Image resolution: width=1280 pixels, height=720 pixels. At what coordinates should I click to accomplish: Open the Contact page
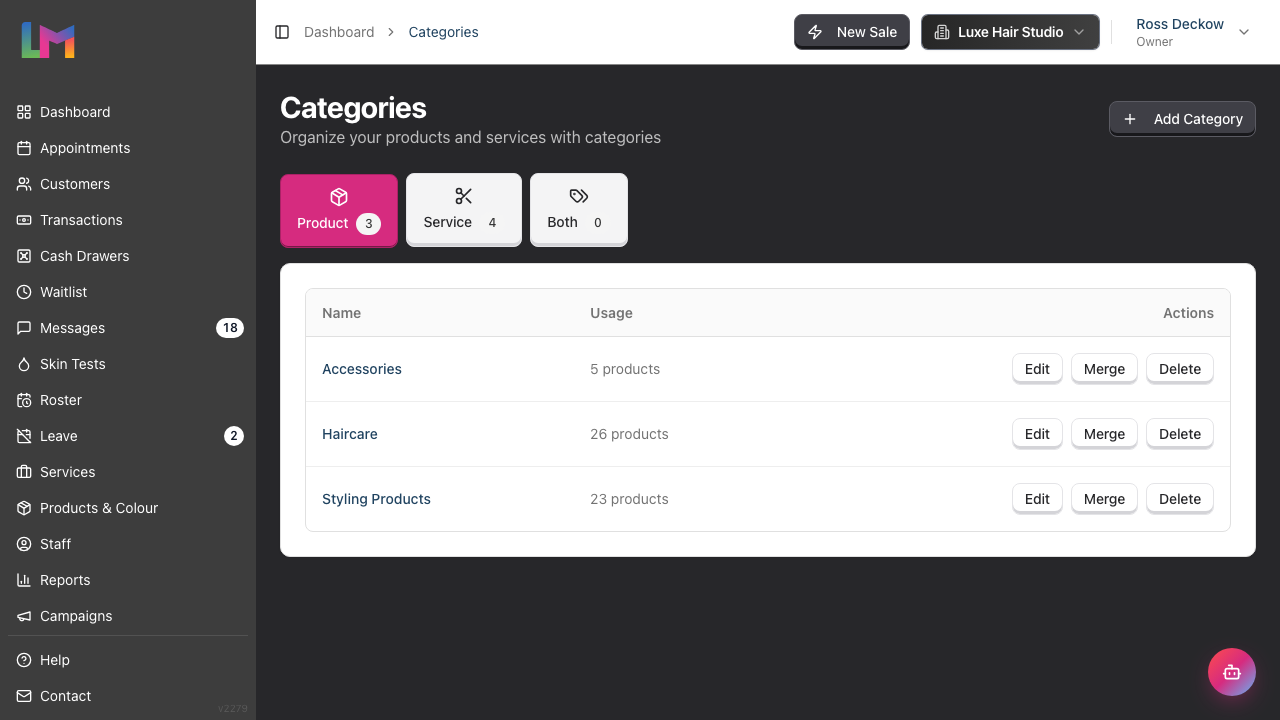pos(128,696)
